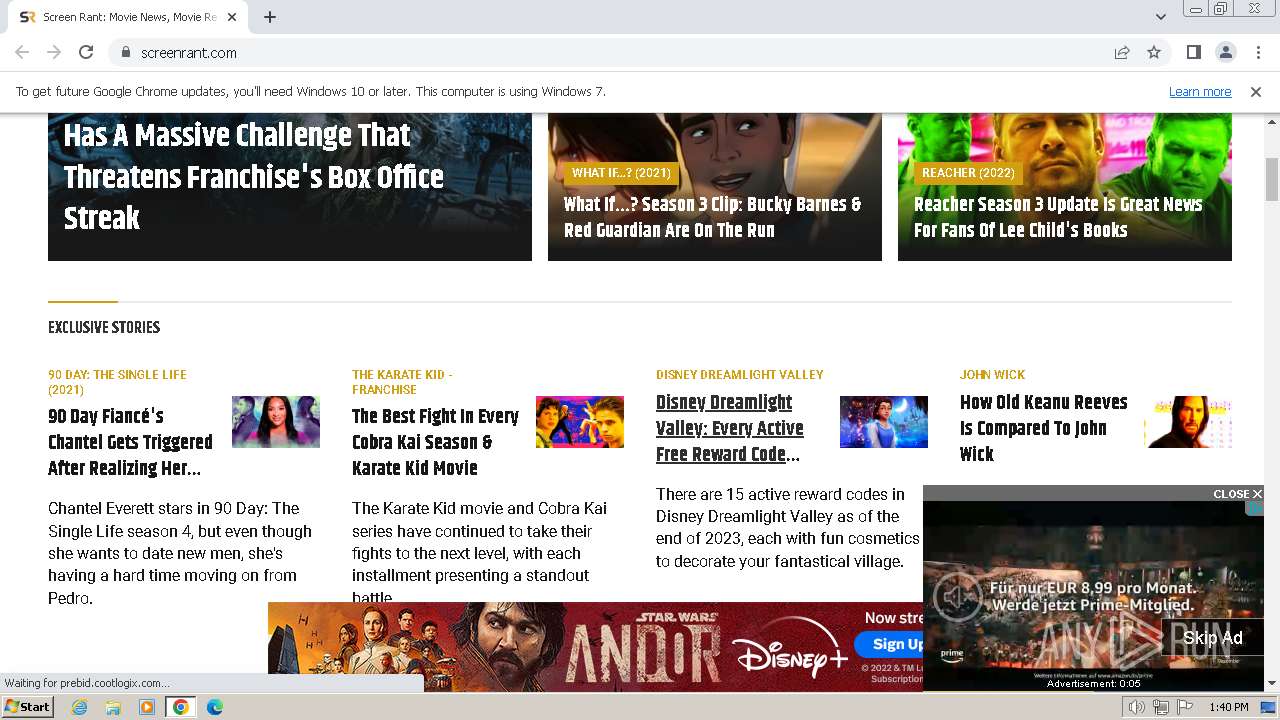
Task: Click the Andor Disney+ banner advertisement
Action: 596,647
